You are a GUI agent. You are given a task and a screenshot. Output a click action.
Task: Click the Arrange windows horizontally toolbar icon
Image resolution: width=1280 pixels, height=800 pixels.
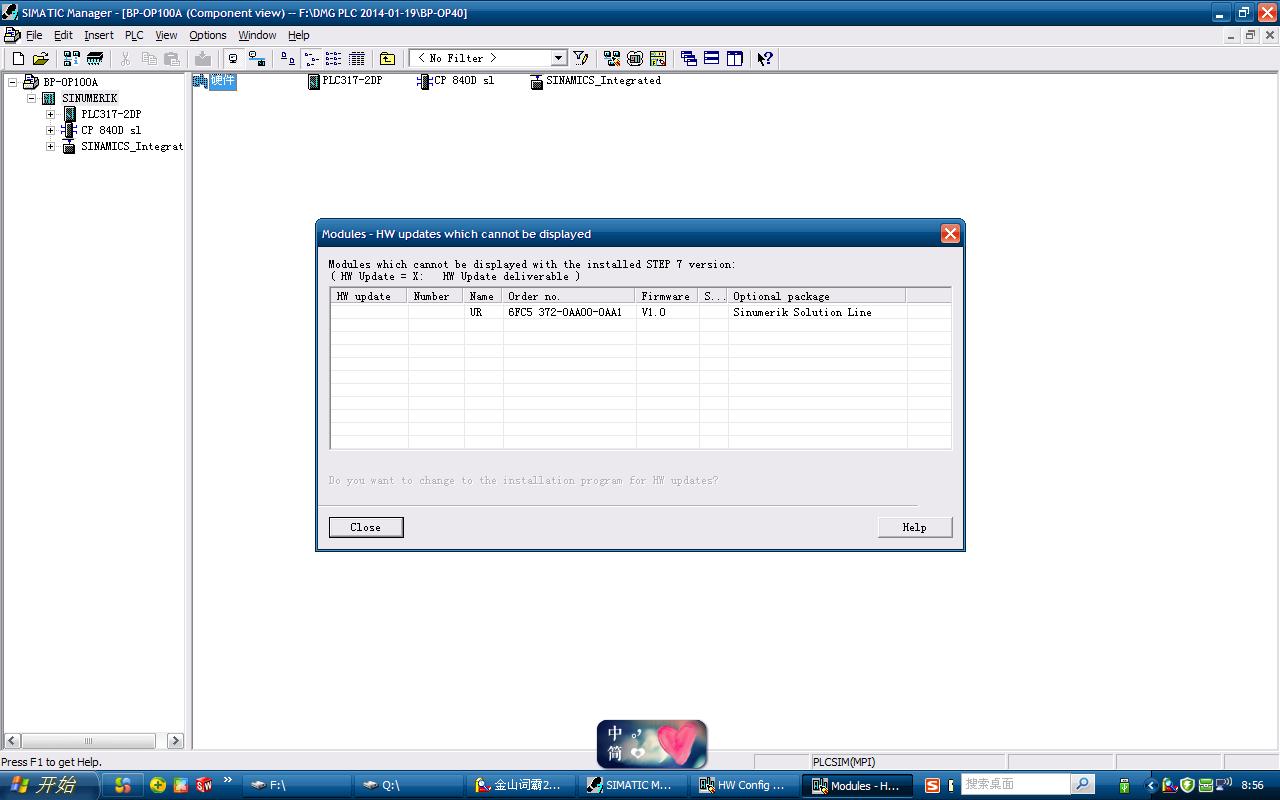point(711,58)
